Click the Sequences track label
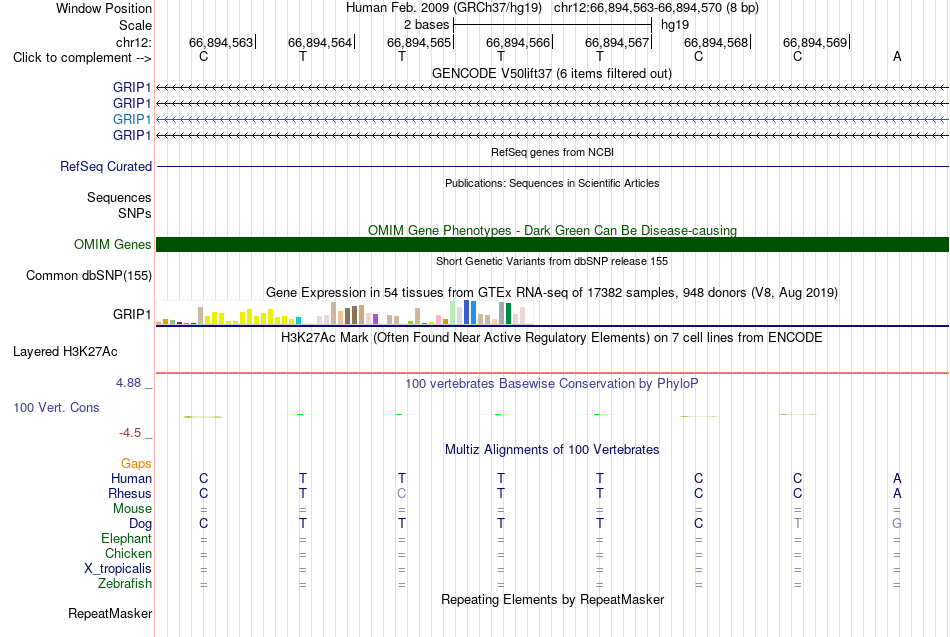 [x=119, y=198]
